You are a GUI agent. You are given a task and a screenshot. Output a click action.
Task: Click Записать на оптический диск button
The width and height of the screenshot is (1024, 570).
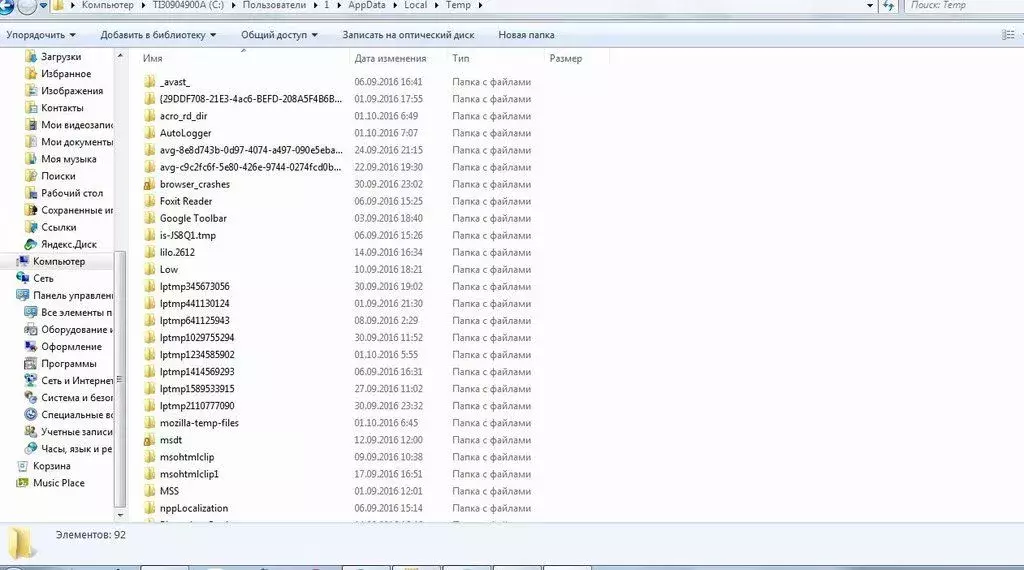tap(408, 35)
